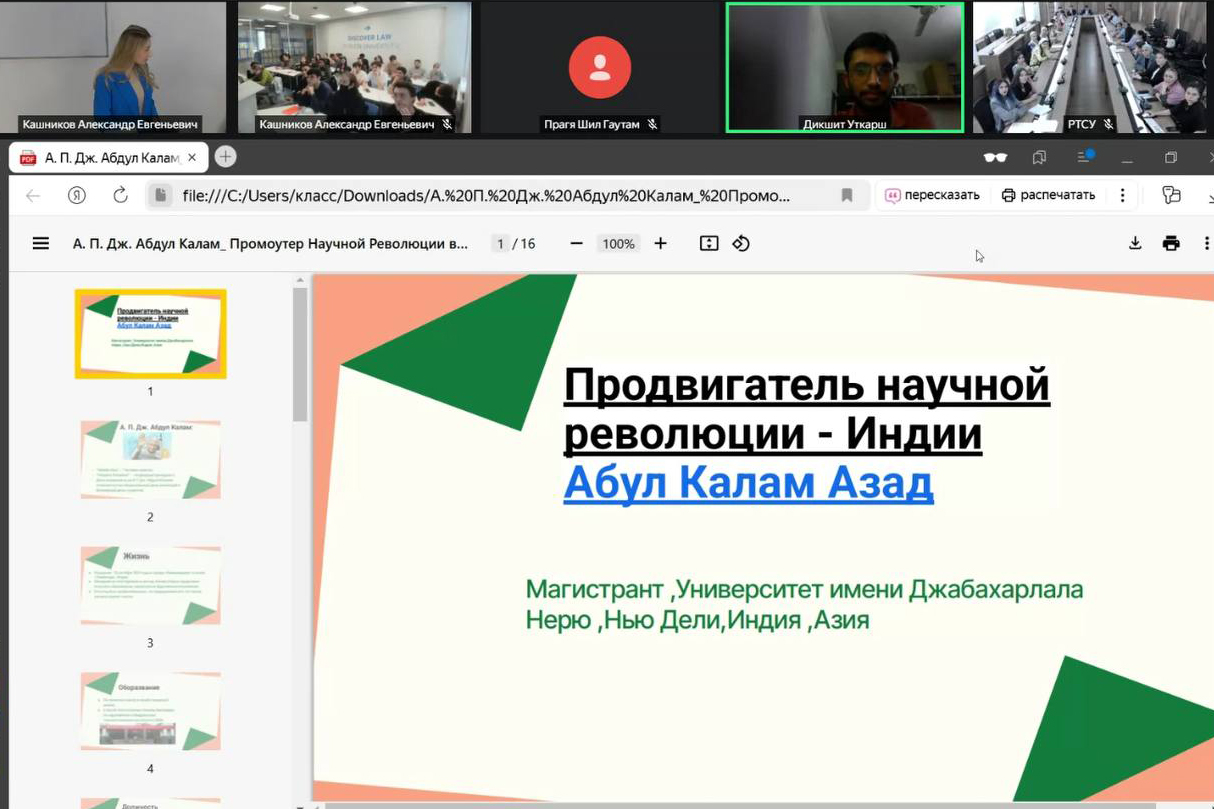The height and width of the screenshot is (809, 1214).
Task: Open the bookmarks collections icon
Action: [1039, 157]
